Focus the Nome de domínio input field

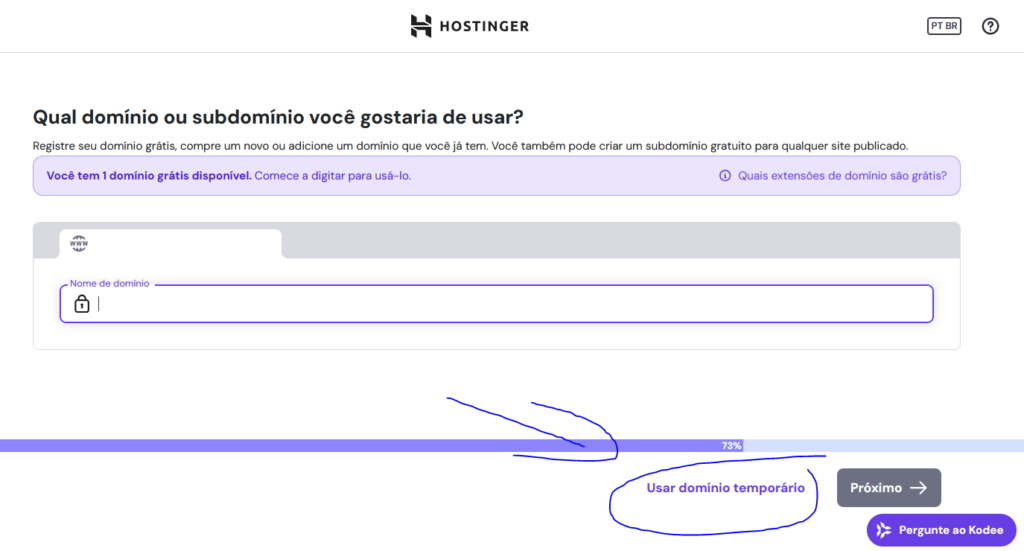tap(510, 304)
